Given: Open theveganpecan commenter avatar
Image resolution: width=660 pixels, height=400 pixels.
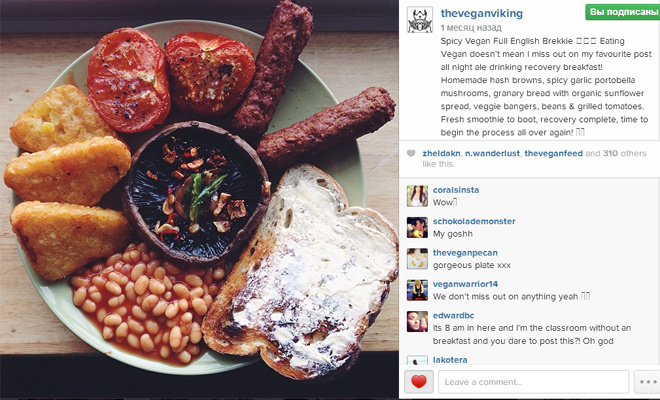Looking at the screenshot, I should [x=417, y=259].
